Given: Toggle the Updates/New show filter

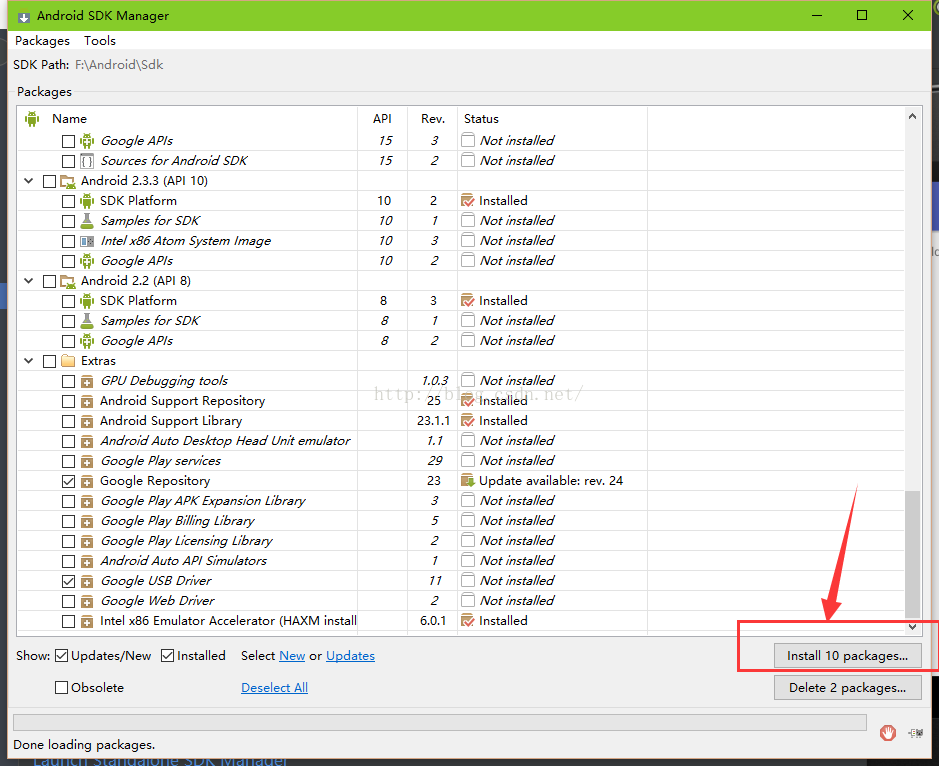Looking at the screenshot, I should click(61, 656).
